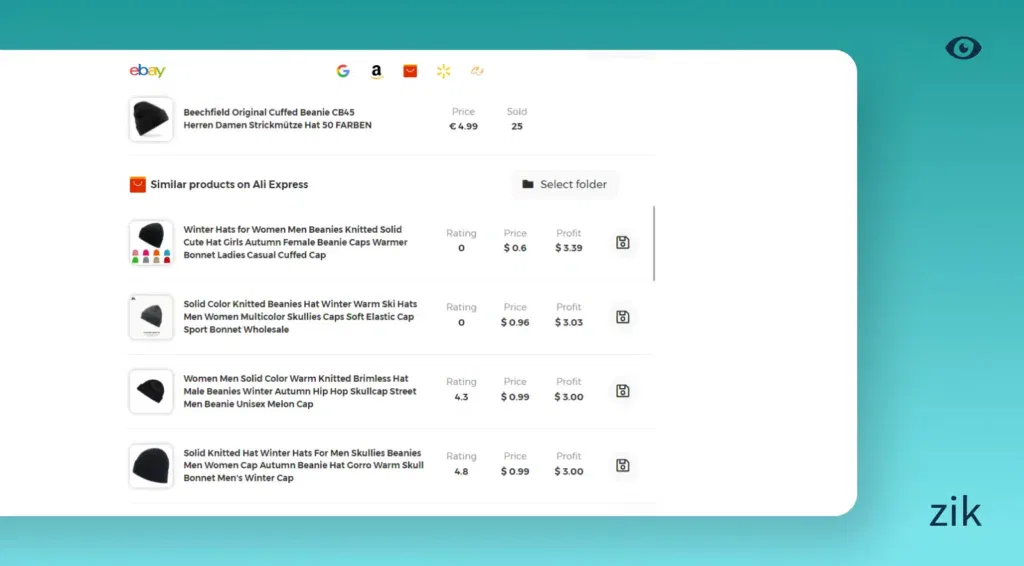Click the Walmart spark icon
The image size is (1024, 566).
click(443, 71)
